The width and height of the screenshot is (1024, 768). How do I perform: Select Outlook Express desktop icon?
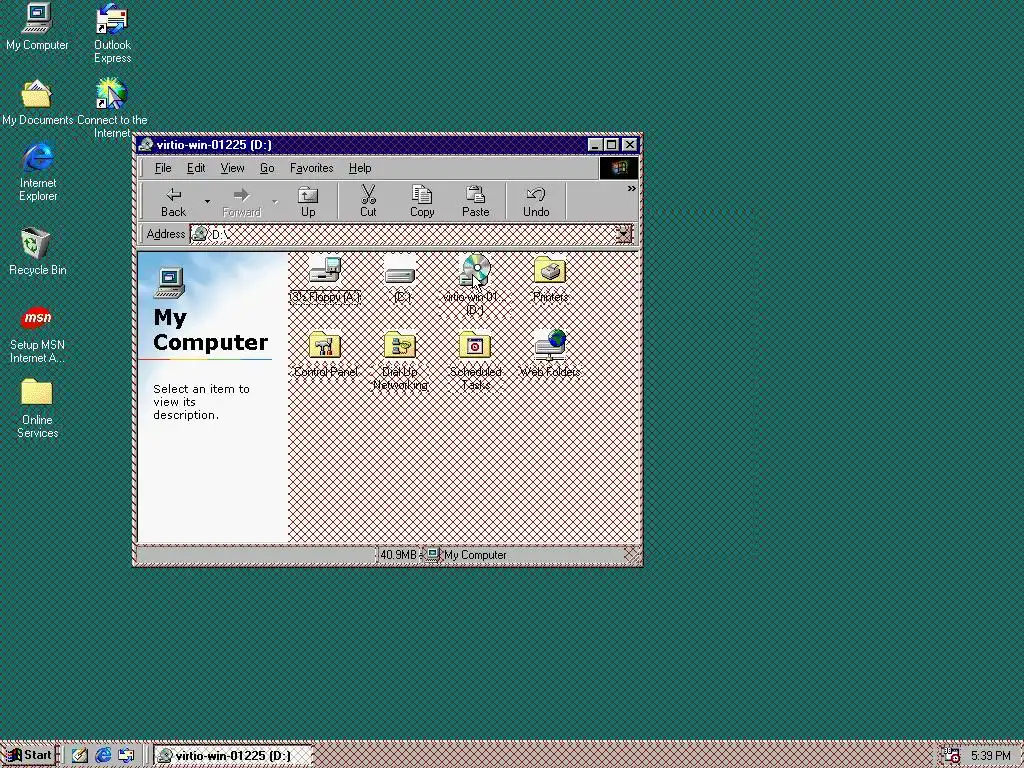tap(112, 33)
